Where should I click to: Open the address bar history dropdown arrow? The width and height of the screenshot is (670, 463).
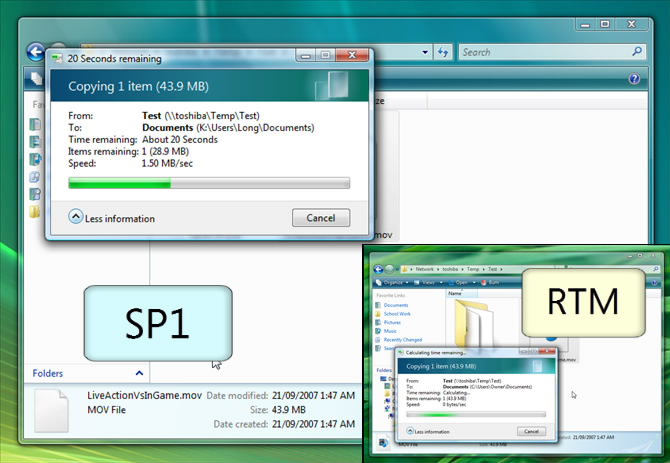pyautogui.click(x=425, y=53)
